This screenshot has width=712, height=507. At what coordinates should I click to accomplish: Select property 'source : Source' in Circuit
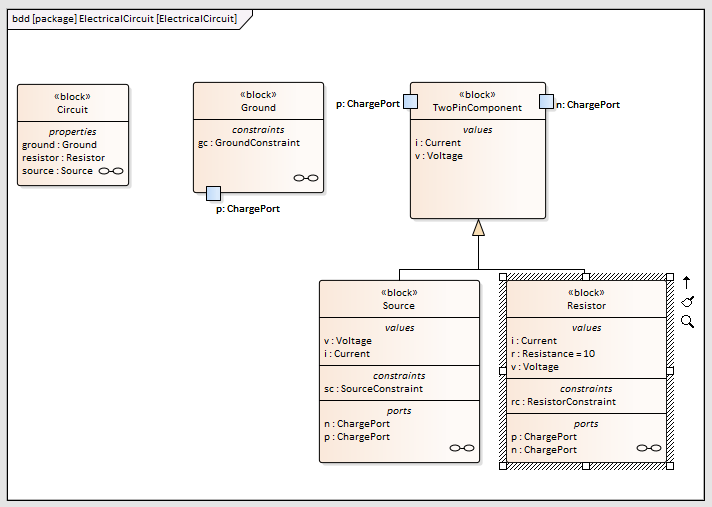click(57, 171)
